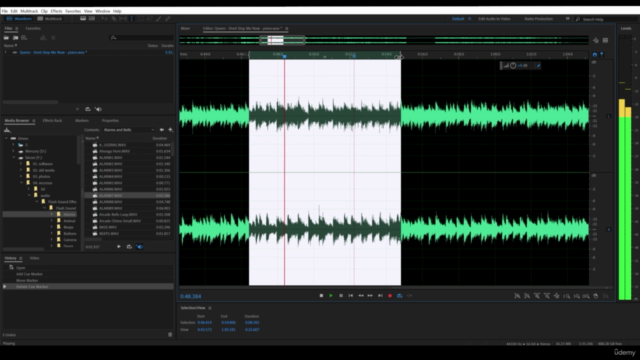
Task: Toggle Spectral Frequency Display button
Action: [83, 19]
